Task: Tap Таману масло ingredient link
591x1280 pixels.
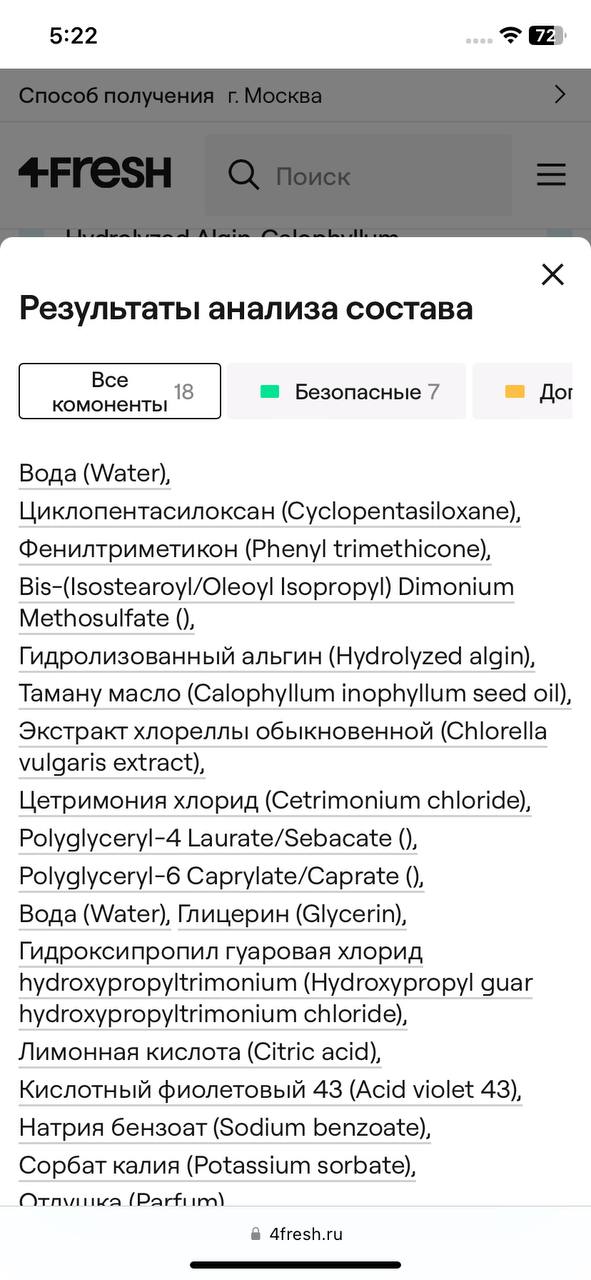Action: (x=295, y=693)
